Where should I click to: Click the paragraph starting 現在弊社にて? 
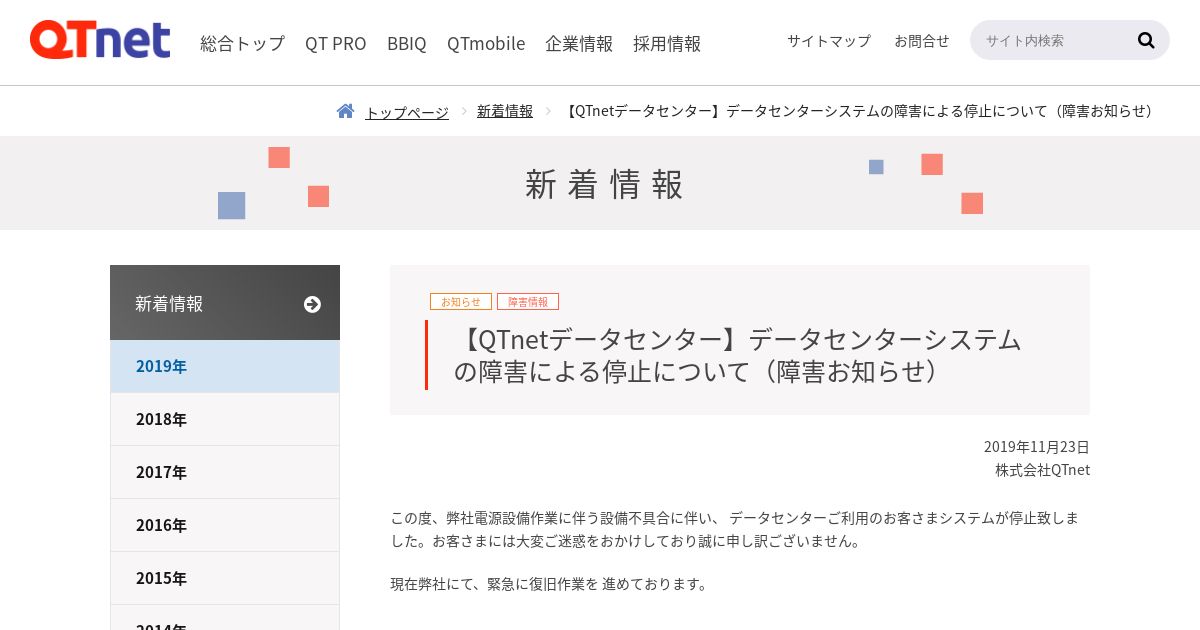coord(551,584)
